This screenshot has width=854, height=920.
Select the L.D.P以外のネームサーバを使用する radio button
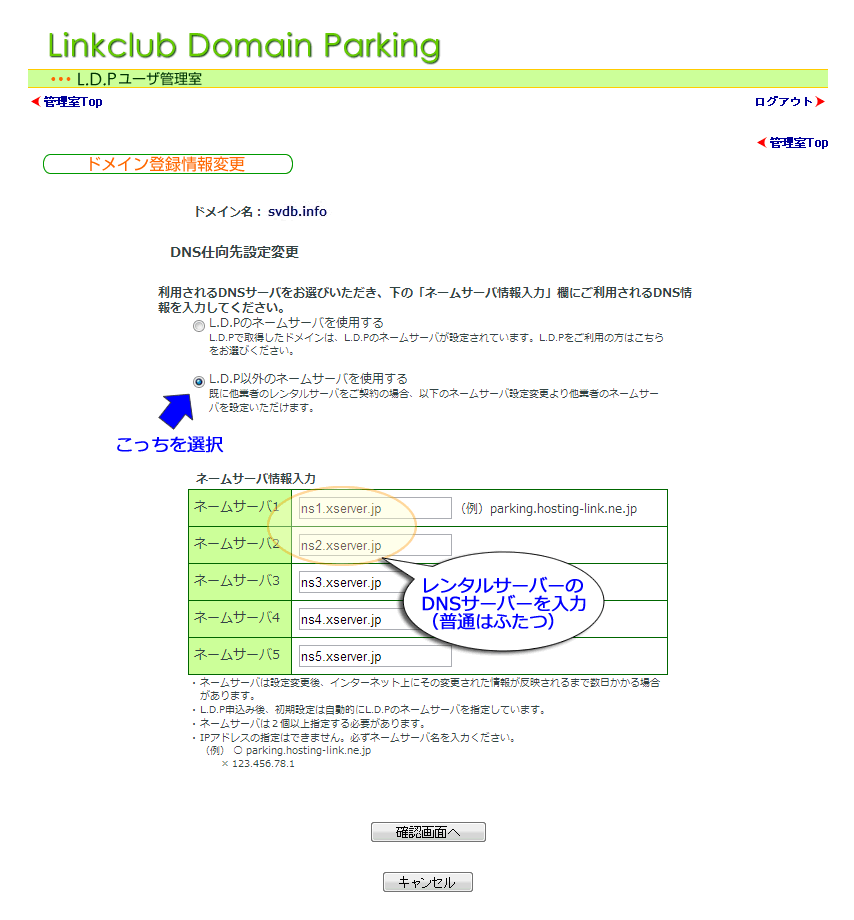[x=199, y=381]
